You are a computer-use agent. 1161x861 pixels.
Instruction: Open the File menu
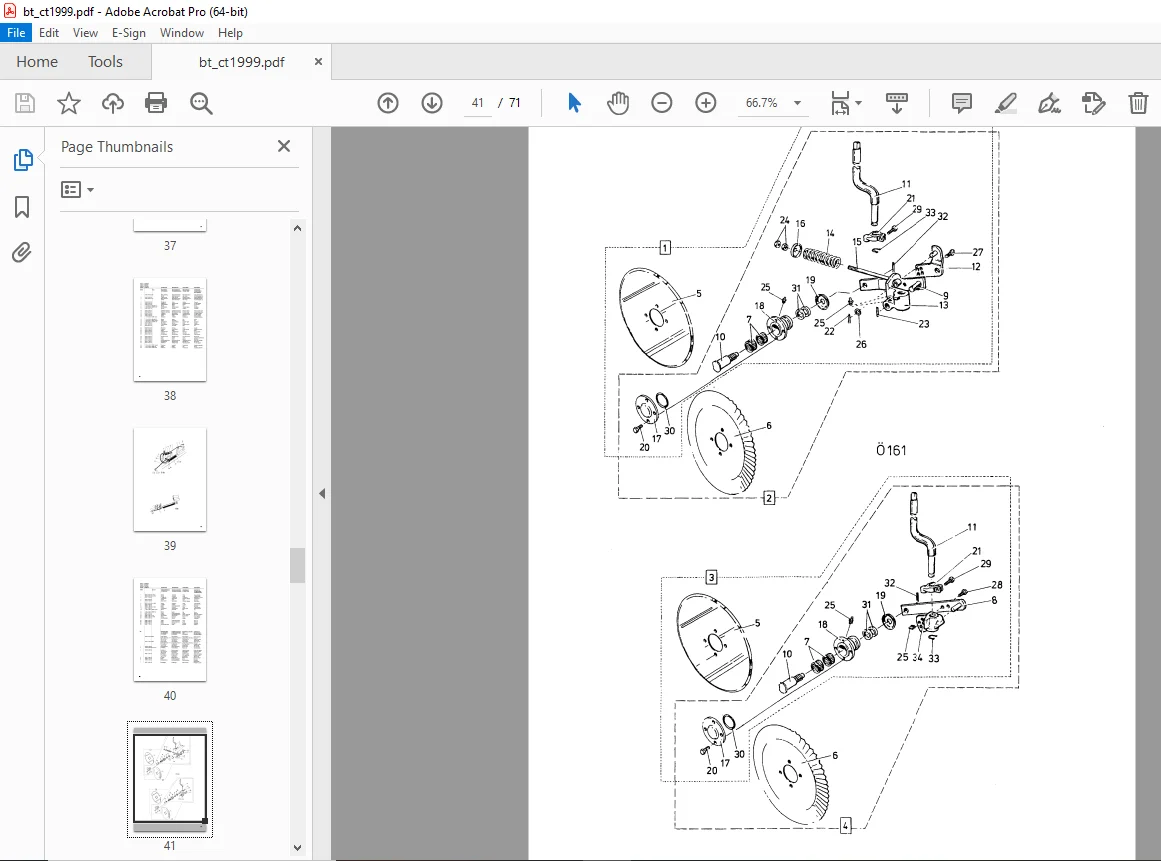[x=16, y=33]
